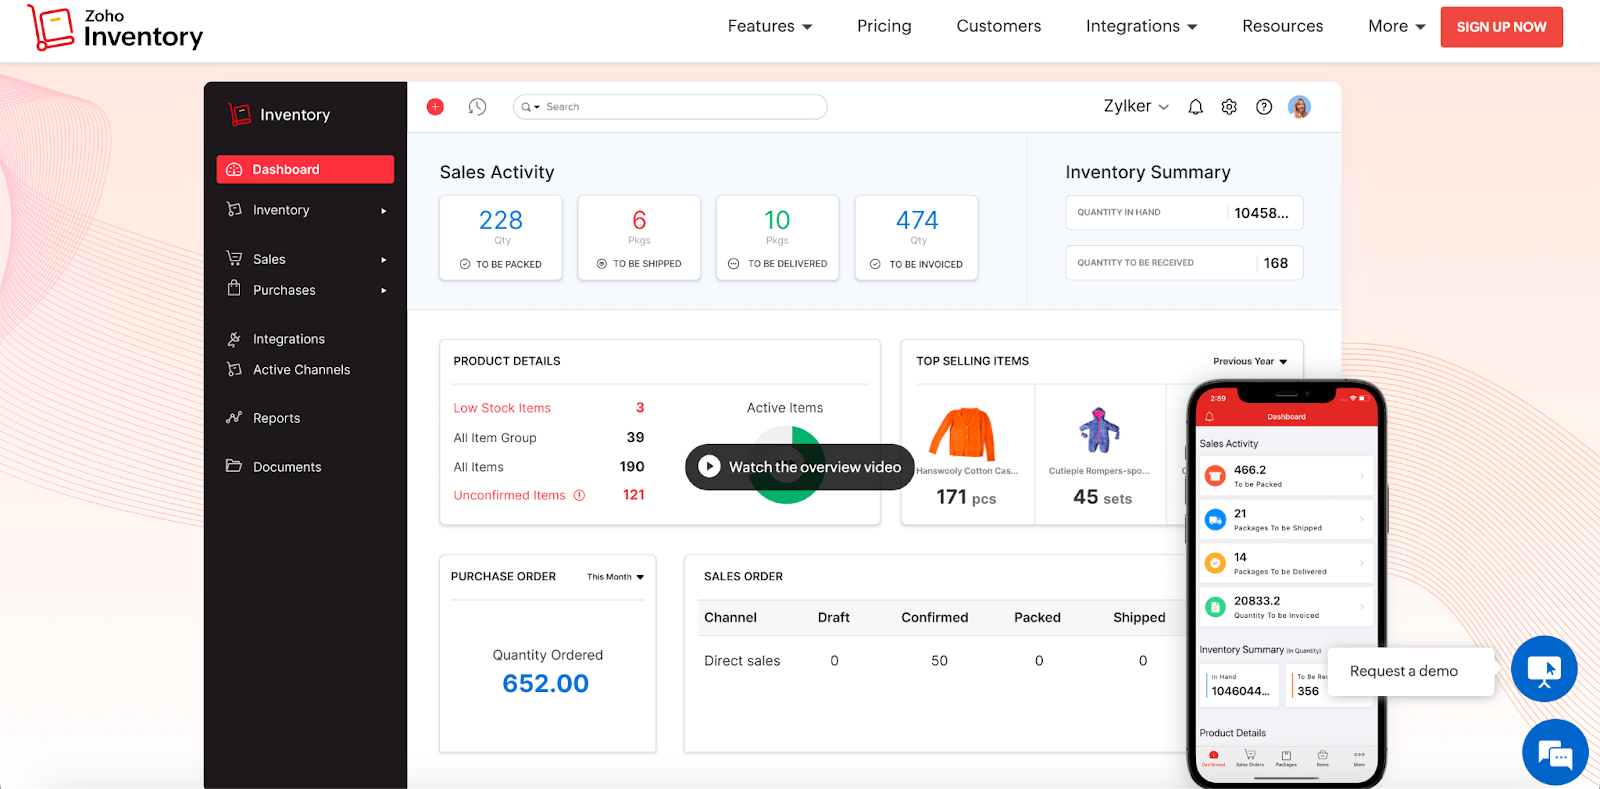Open the notifications bell icon
Image resolution: width=1600 pixels, height=789 pixels.
point(1195,107)
